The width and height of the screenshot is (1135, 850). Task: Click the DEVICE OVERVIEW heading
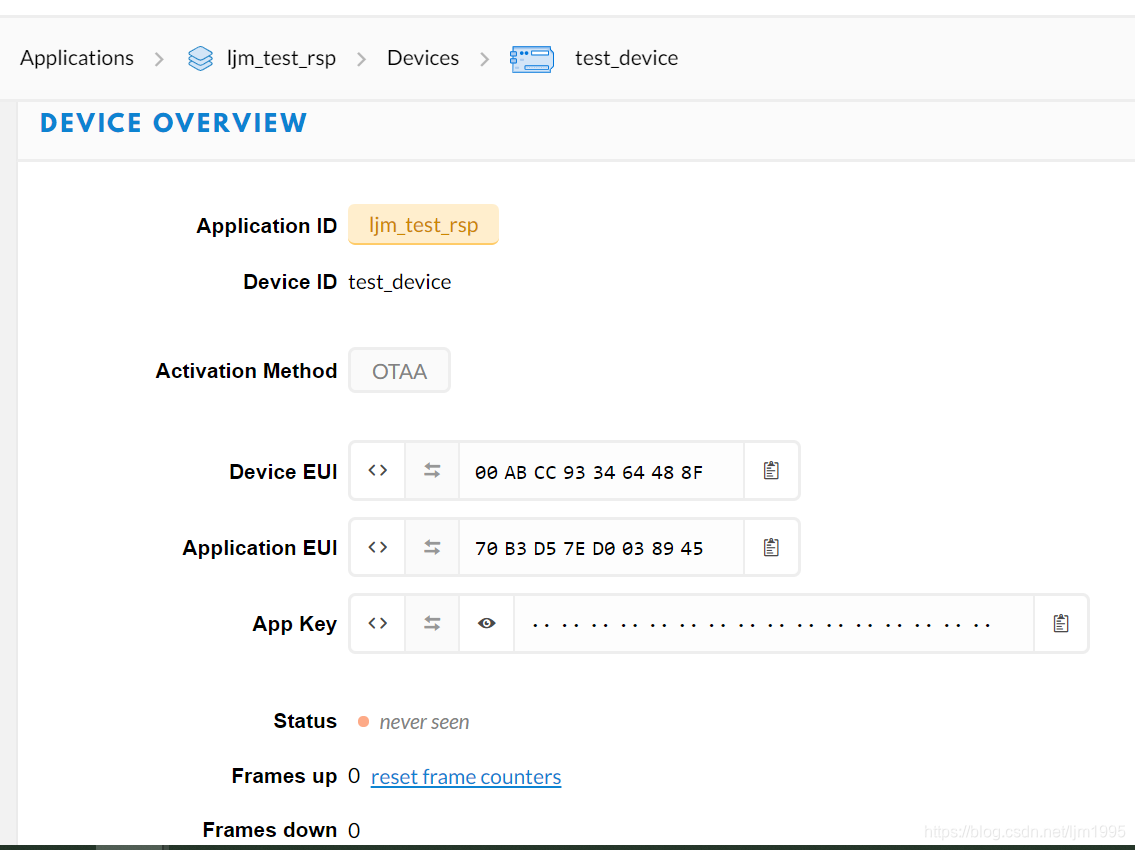(x=174, y=123)
